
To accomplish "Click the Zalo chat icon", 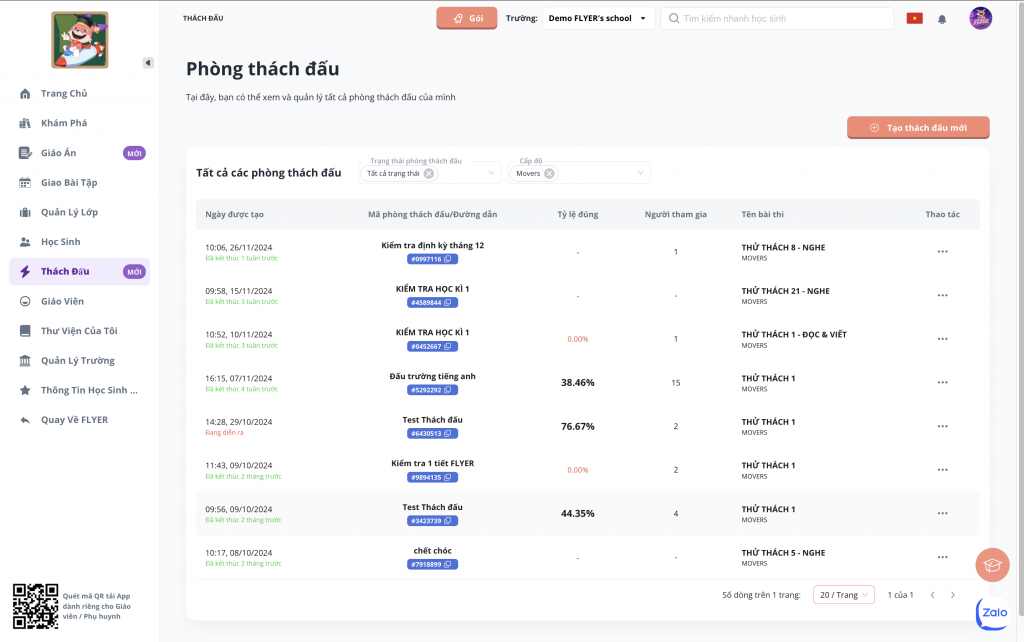I will [992, 612].
